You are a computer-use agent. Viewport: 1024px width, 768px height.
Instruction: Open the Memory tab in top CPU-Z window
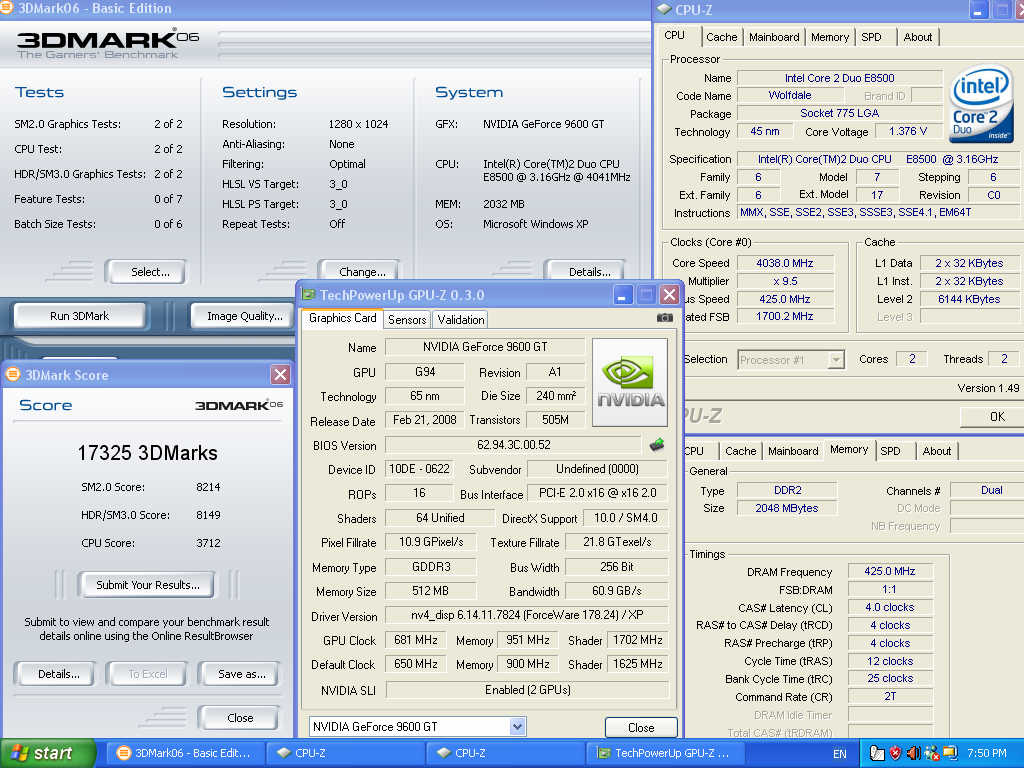829,37
